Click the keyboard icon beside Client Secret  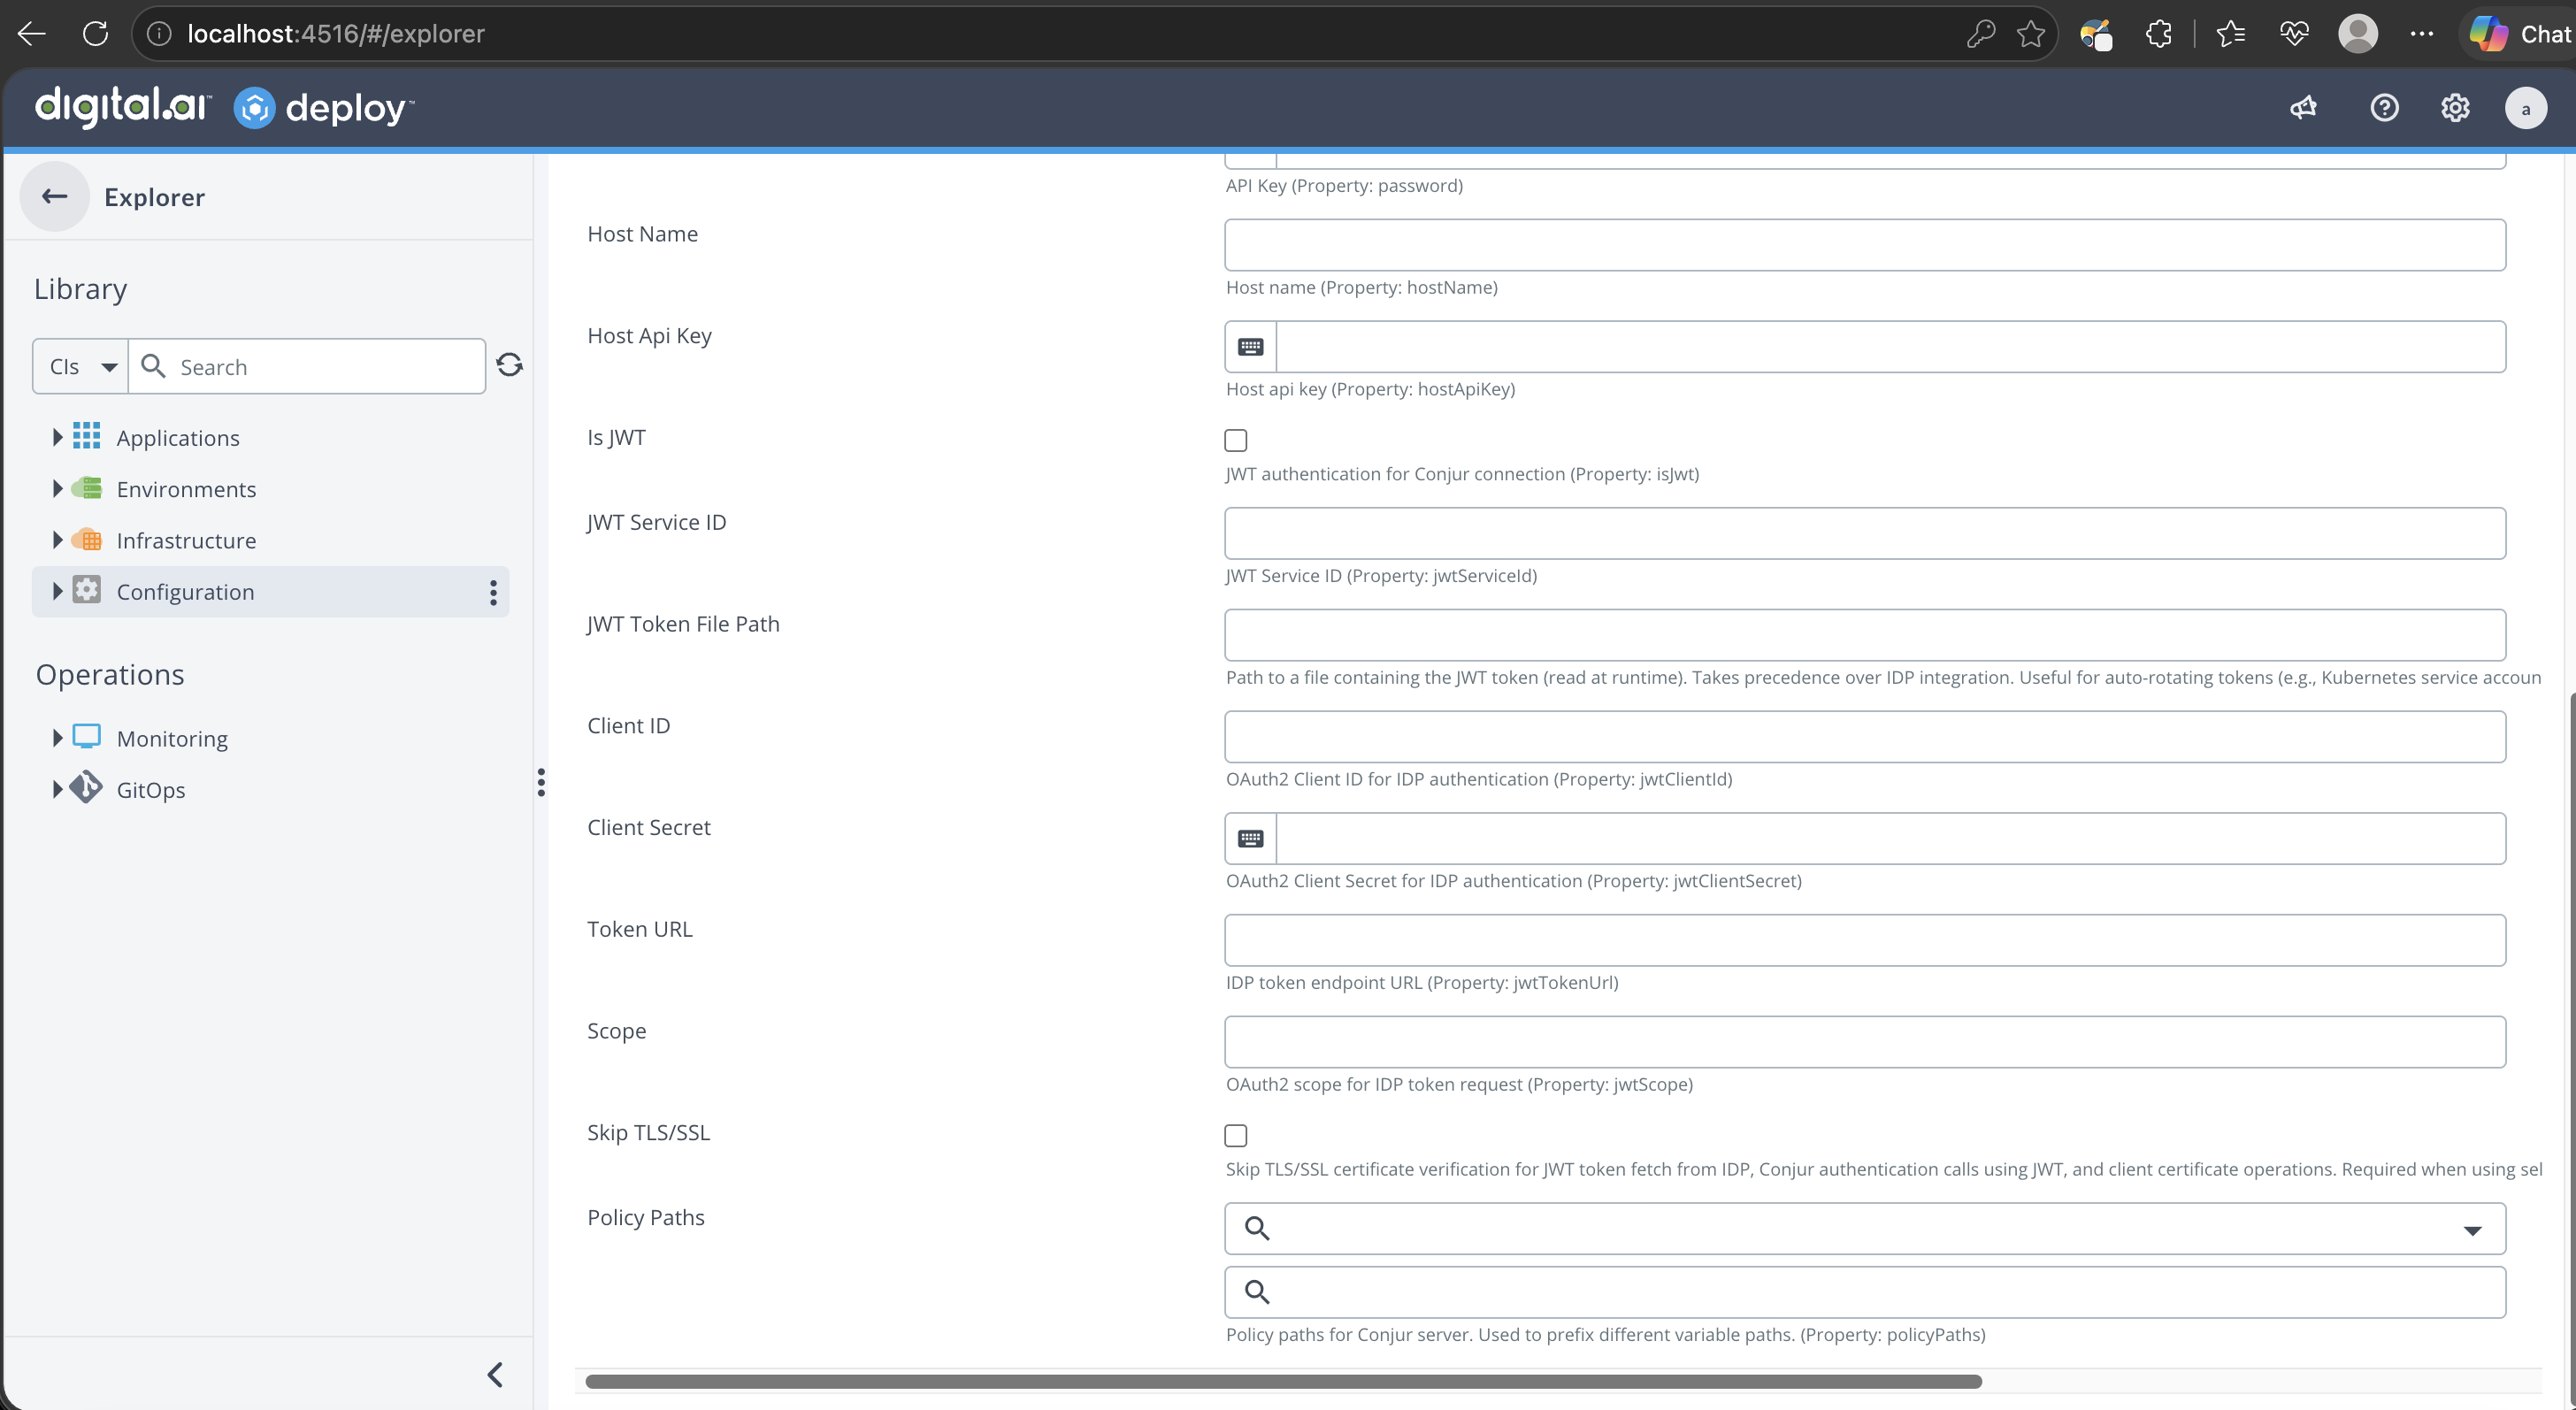(1250, 839)
